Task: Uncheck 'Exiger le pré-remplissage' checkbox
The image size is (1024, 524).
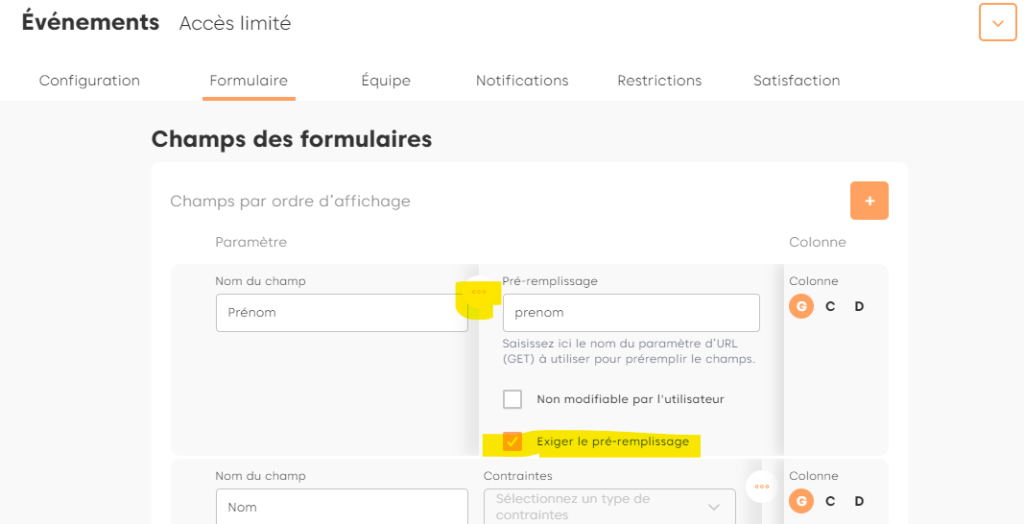Action: point(513,441)
